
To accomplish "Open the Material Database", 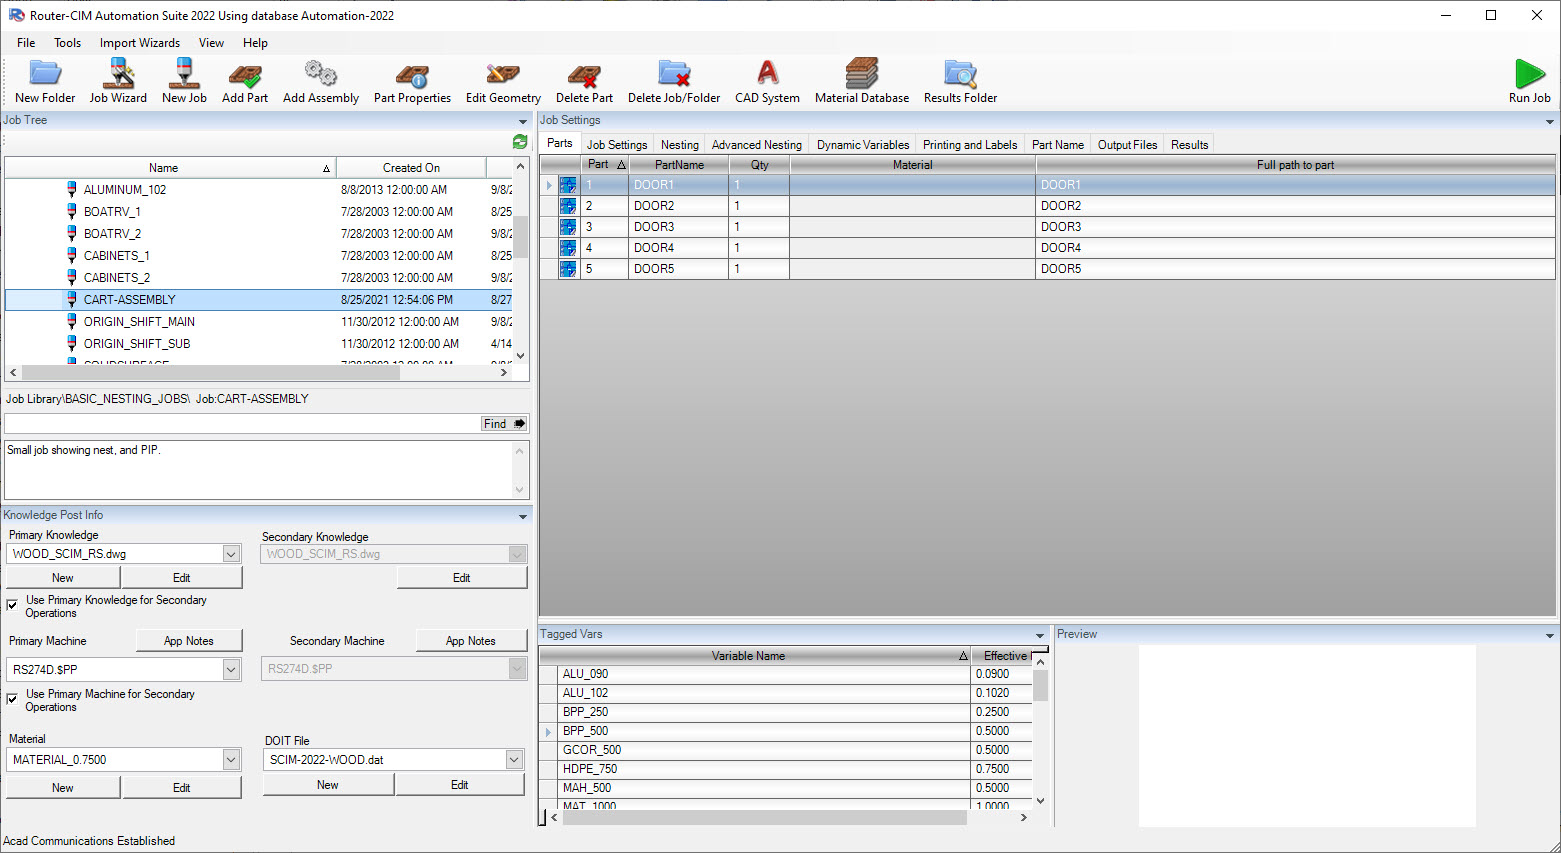I will [x=861, y=80].
